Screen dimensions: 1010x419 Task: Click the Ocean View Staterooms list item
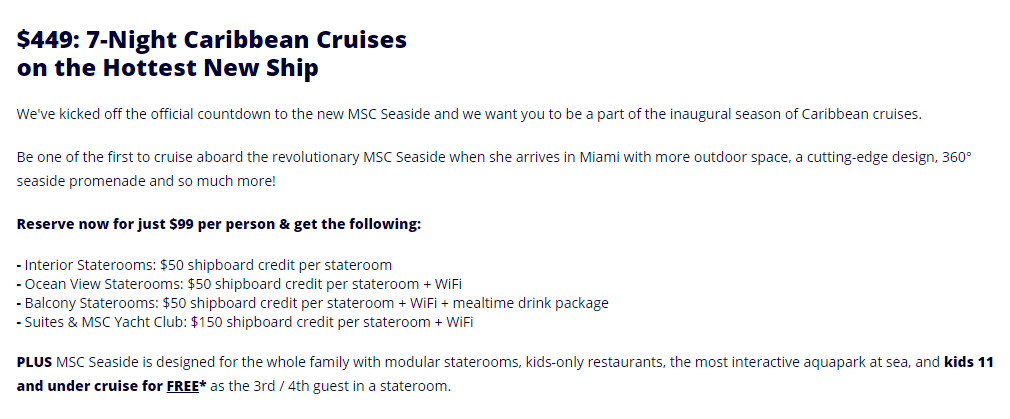coord(239,284)
